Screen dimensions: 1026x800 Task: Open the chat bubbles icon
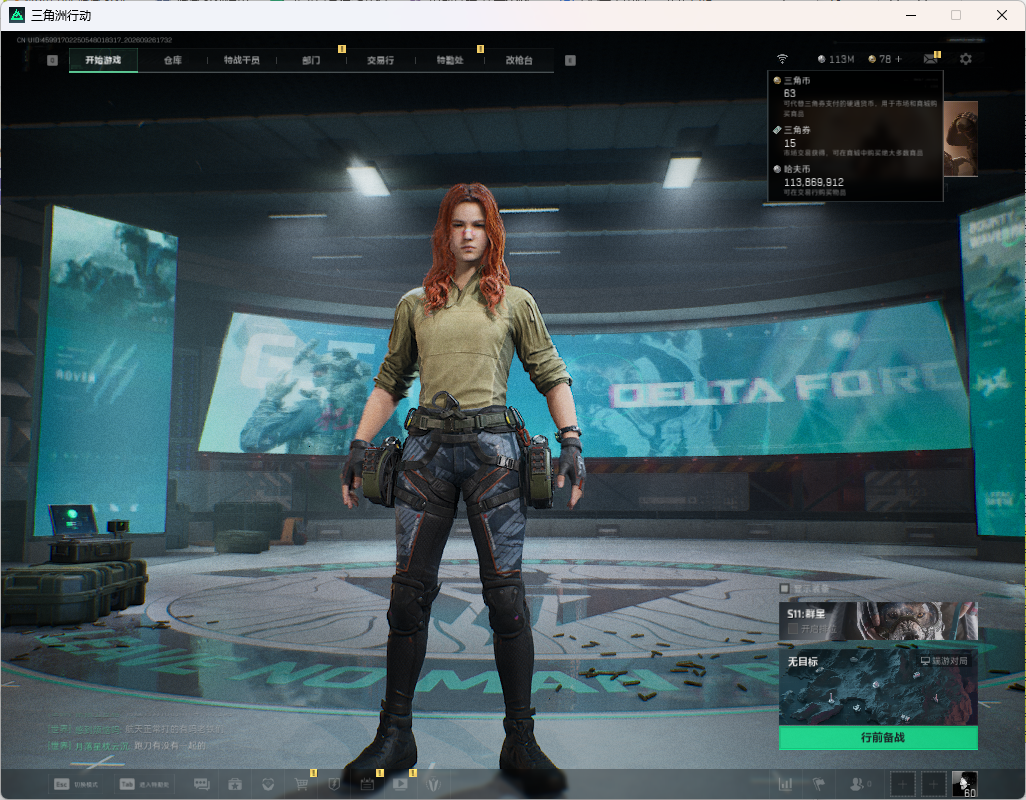(x=202, y=784)
